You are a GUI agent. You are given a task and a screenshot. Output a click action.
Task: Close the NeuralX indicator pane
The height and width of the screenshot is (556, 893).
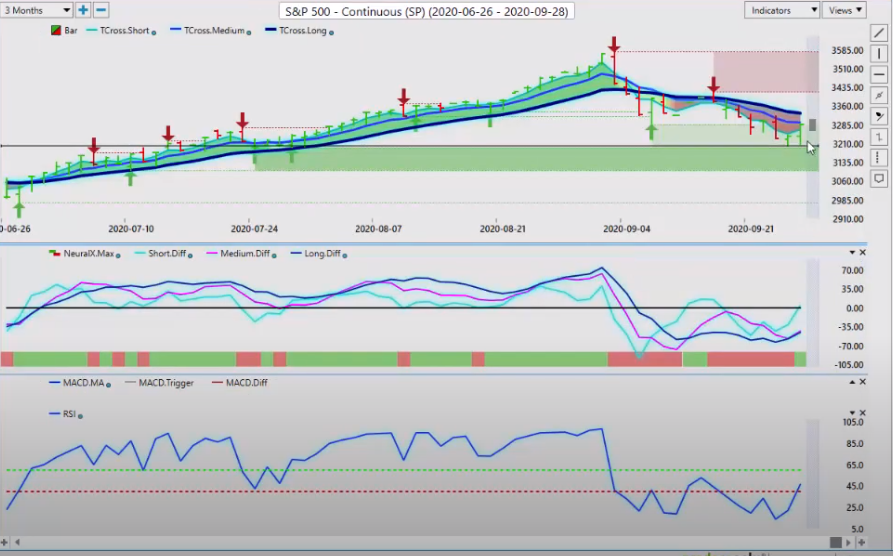click(862, 252)
